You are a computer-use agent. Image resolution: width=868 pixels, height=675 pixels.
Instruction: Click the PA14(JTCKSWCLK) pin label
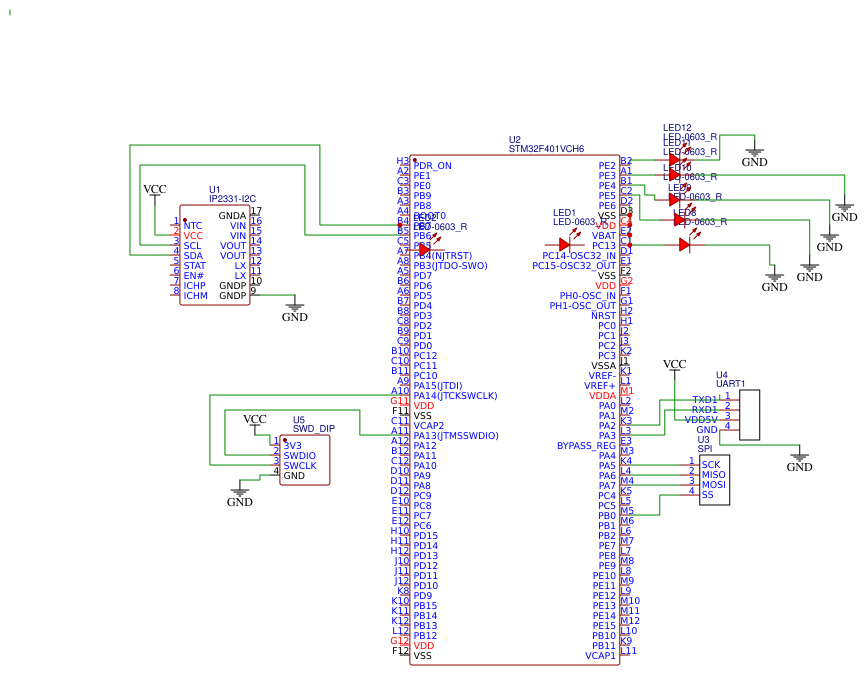click(x=456, y=396)
